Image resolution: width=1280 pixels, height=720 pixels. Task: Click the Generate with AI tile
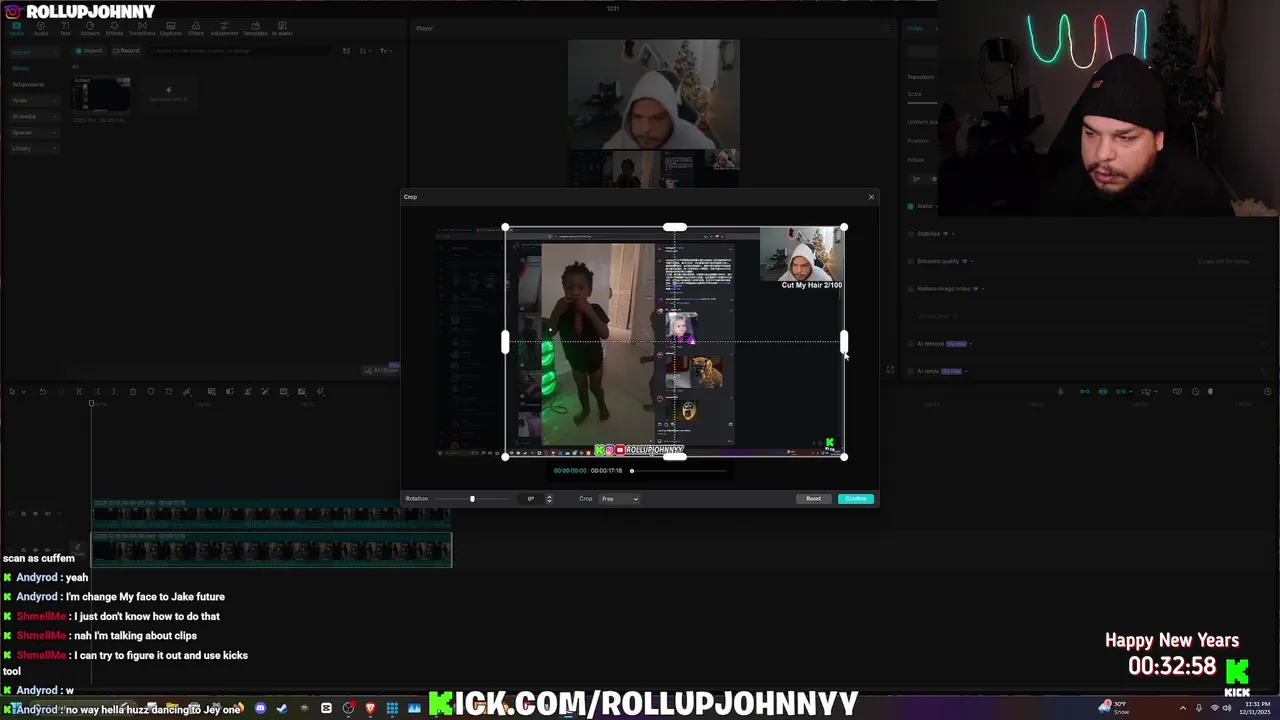tap(168, 95)
